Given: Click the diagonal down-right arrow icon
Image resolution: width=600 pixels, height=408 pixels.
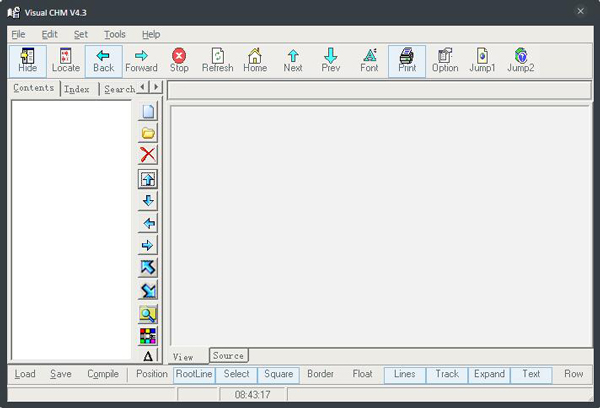Looking at the screenshot, I should pos(148,291).
